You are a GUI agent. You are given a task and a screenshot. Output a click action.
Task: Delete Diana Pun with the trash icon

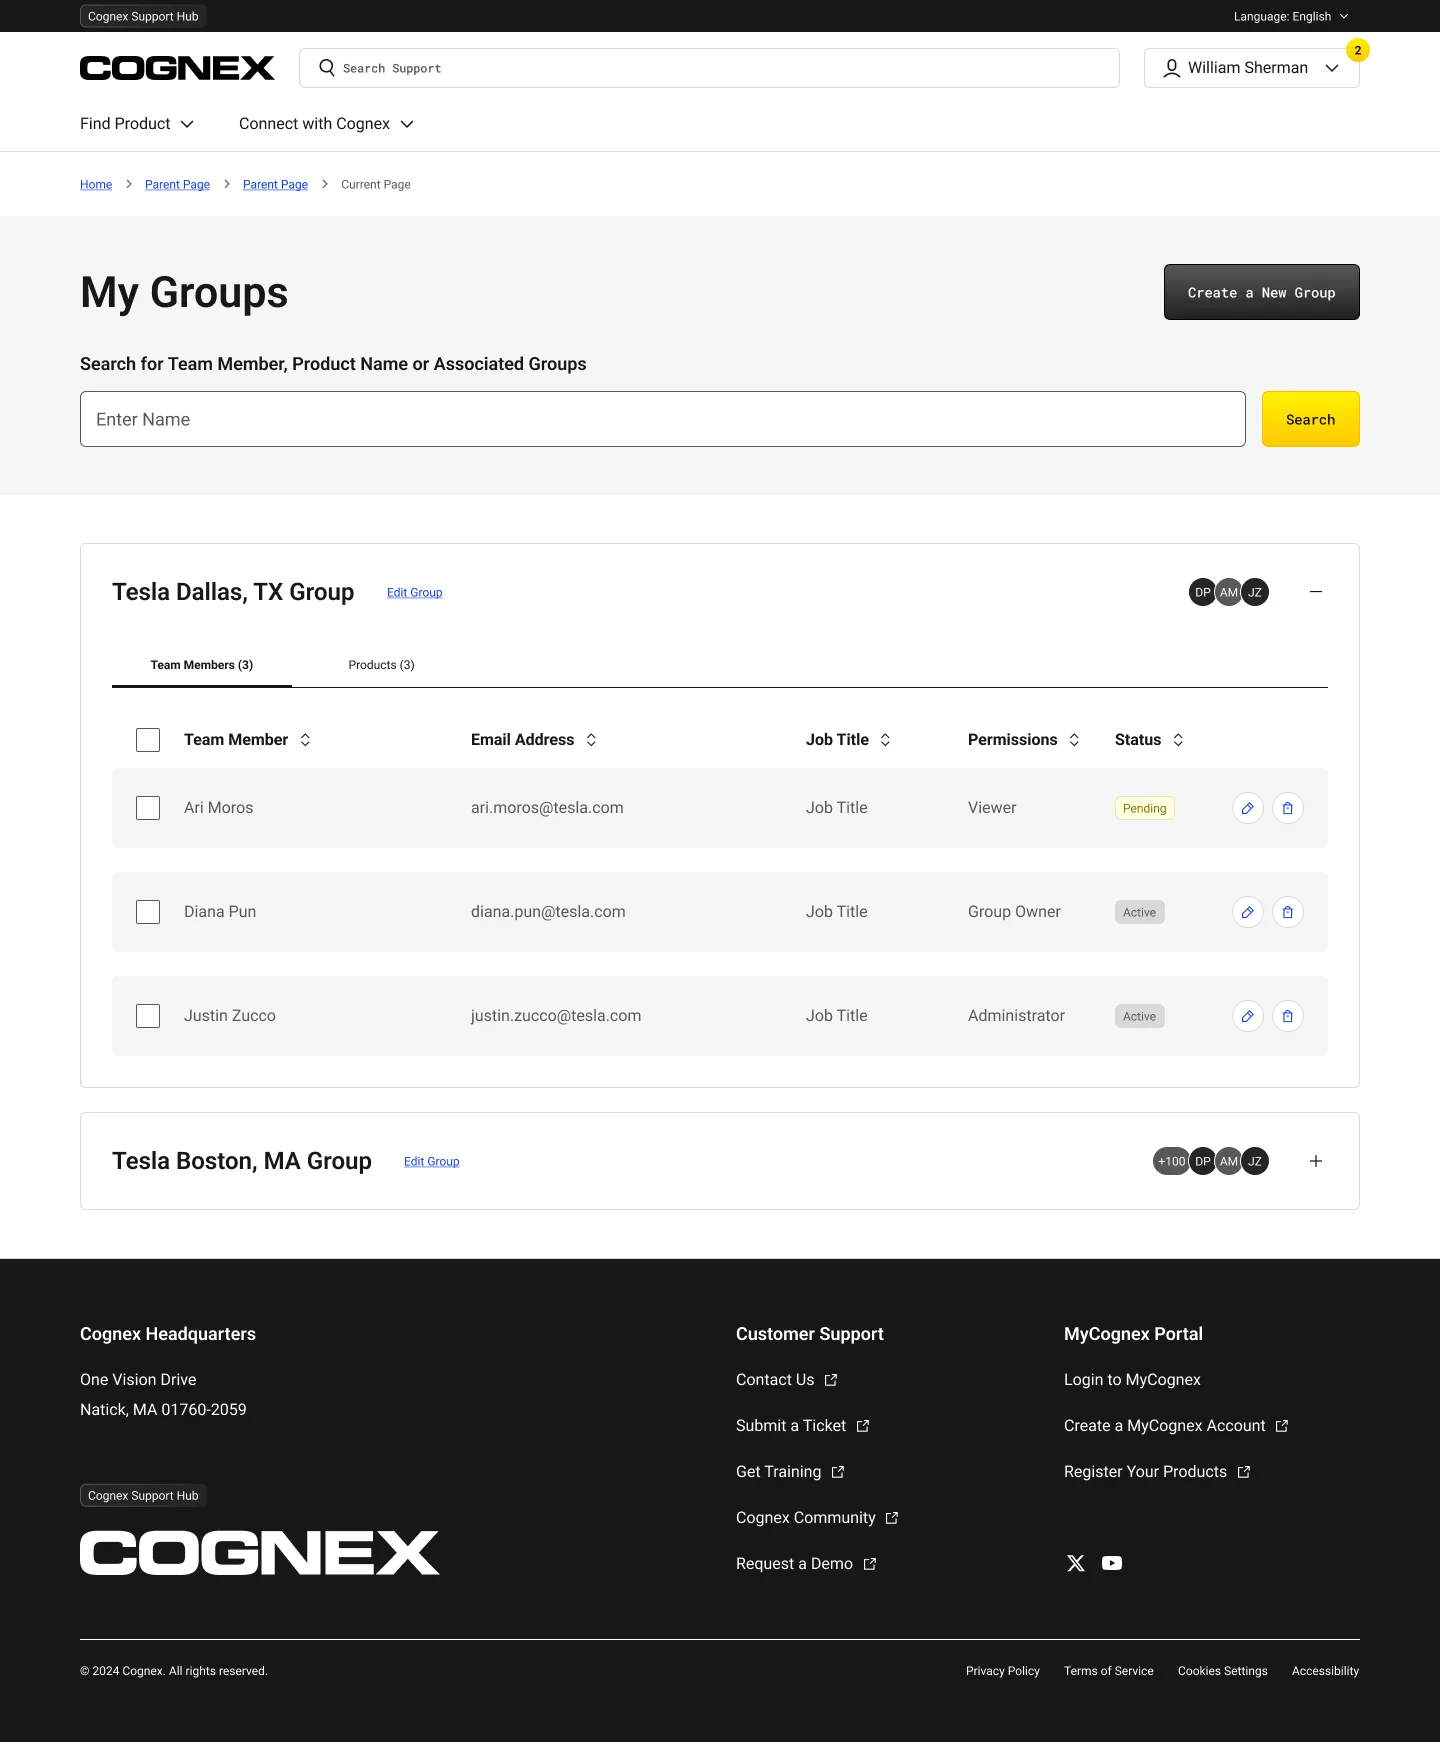point(1287,912)
